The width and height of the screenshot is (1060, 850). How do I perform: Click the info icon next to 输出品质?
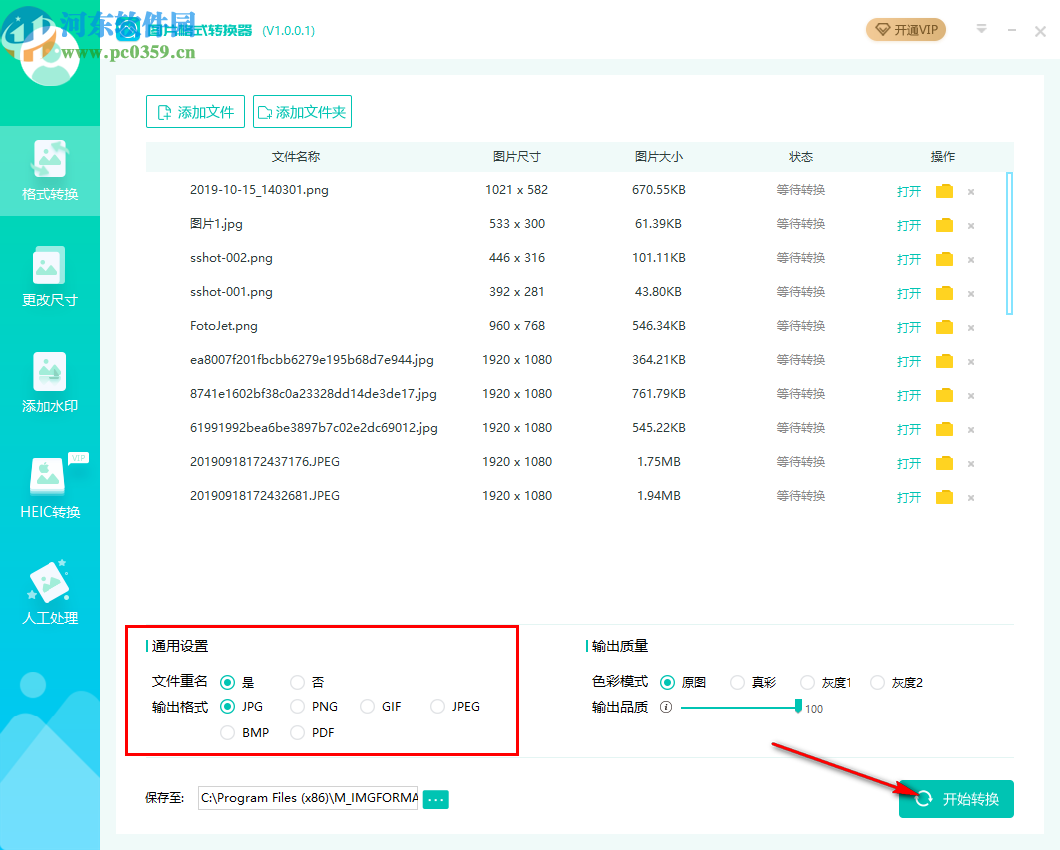point(667,707)
